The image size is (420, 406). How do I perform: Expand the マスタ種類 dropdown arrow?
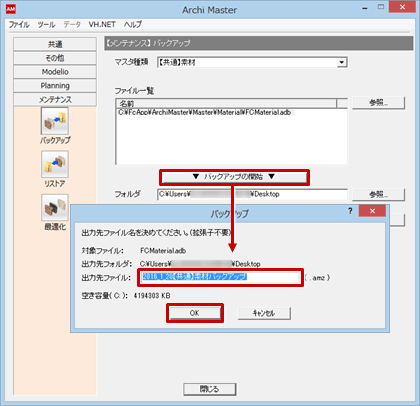click(341, 62)
